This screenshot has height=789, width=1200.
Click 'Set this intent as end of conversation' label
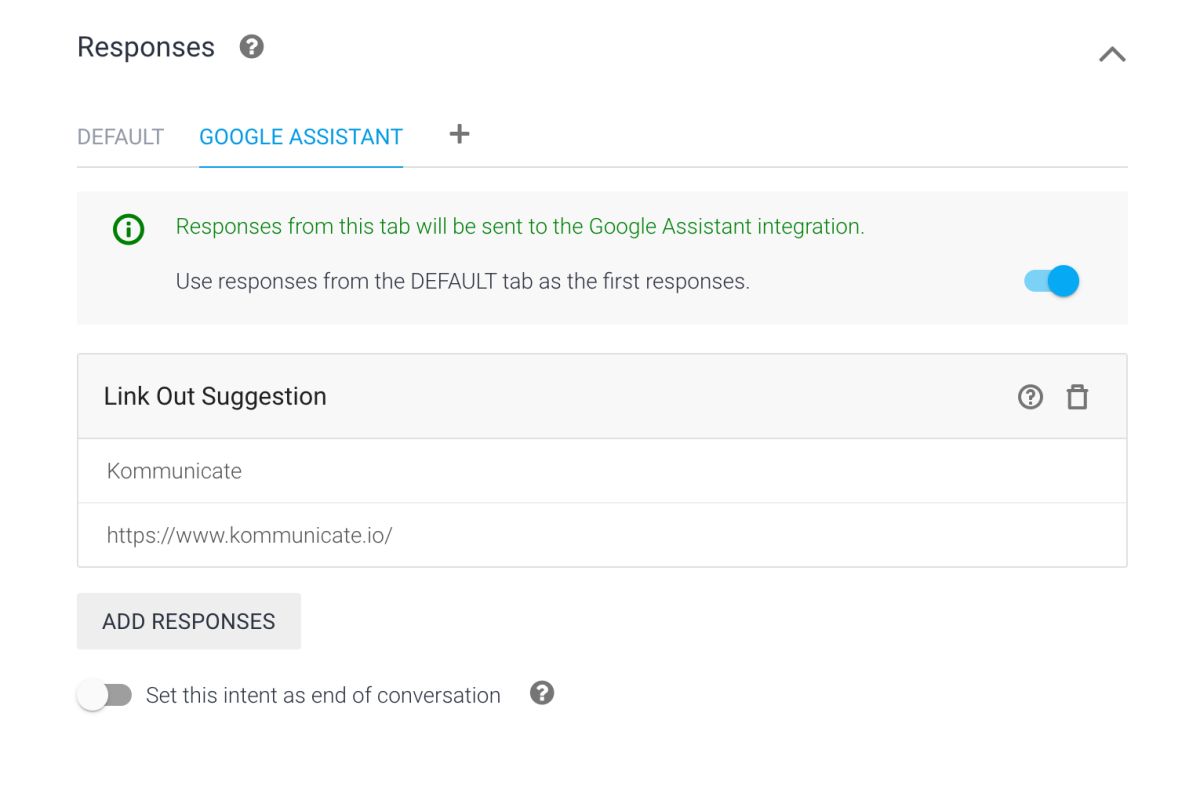pos(323,695)
